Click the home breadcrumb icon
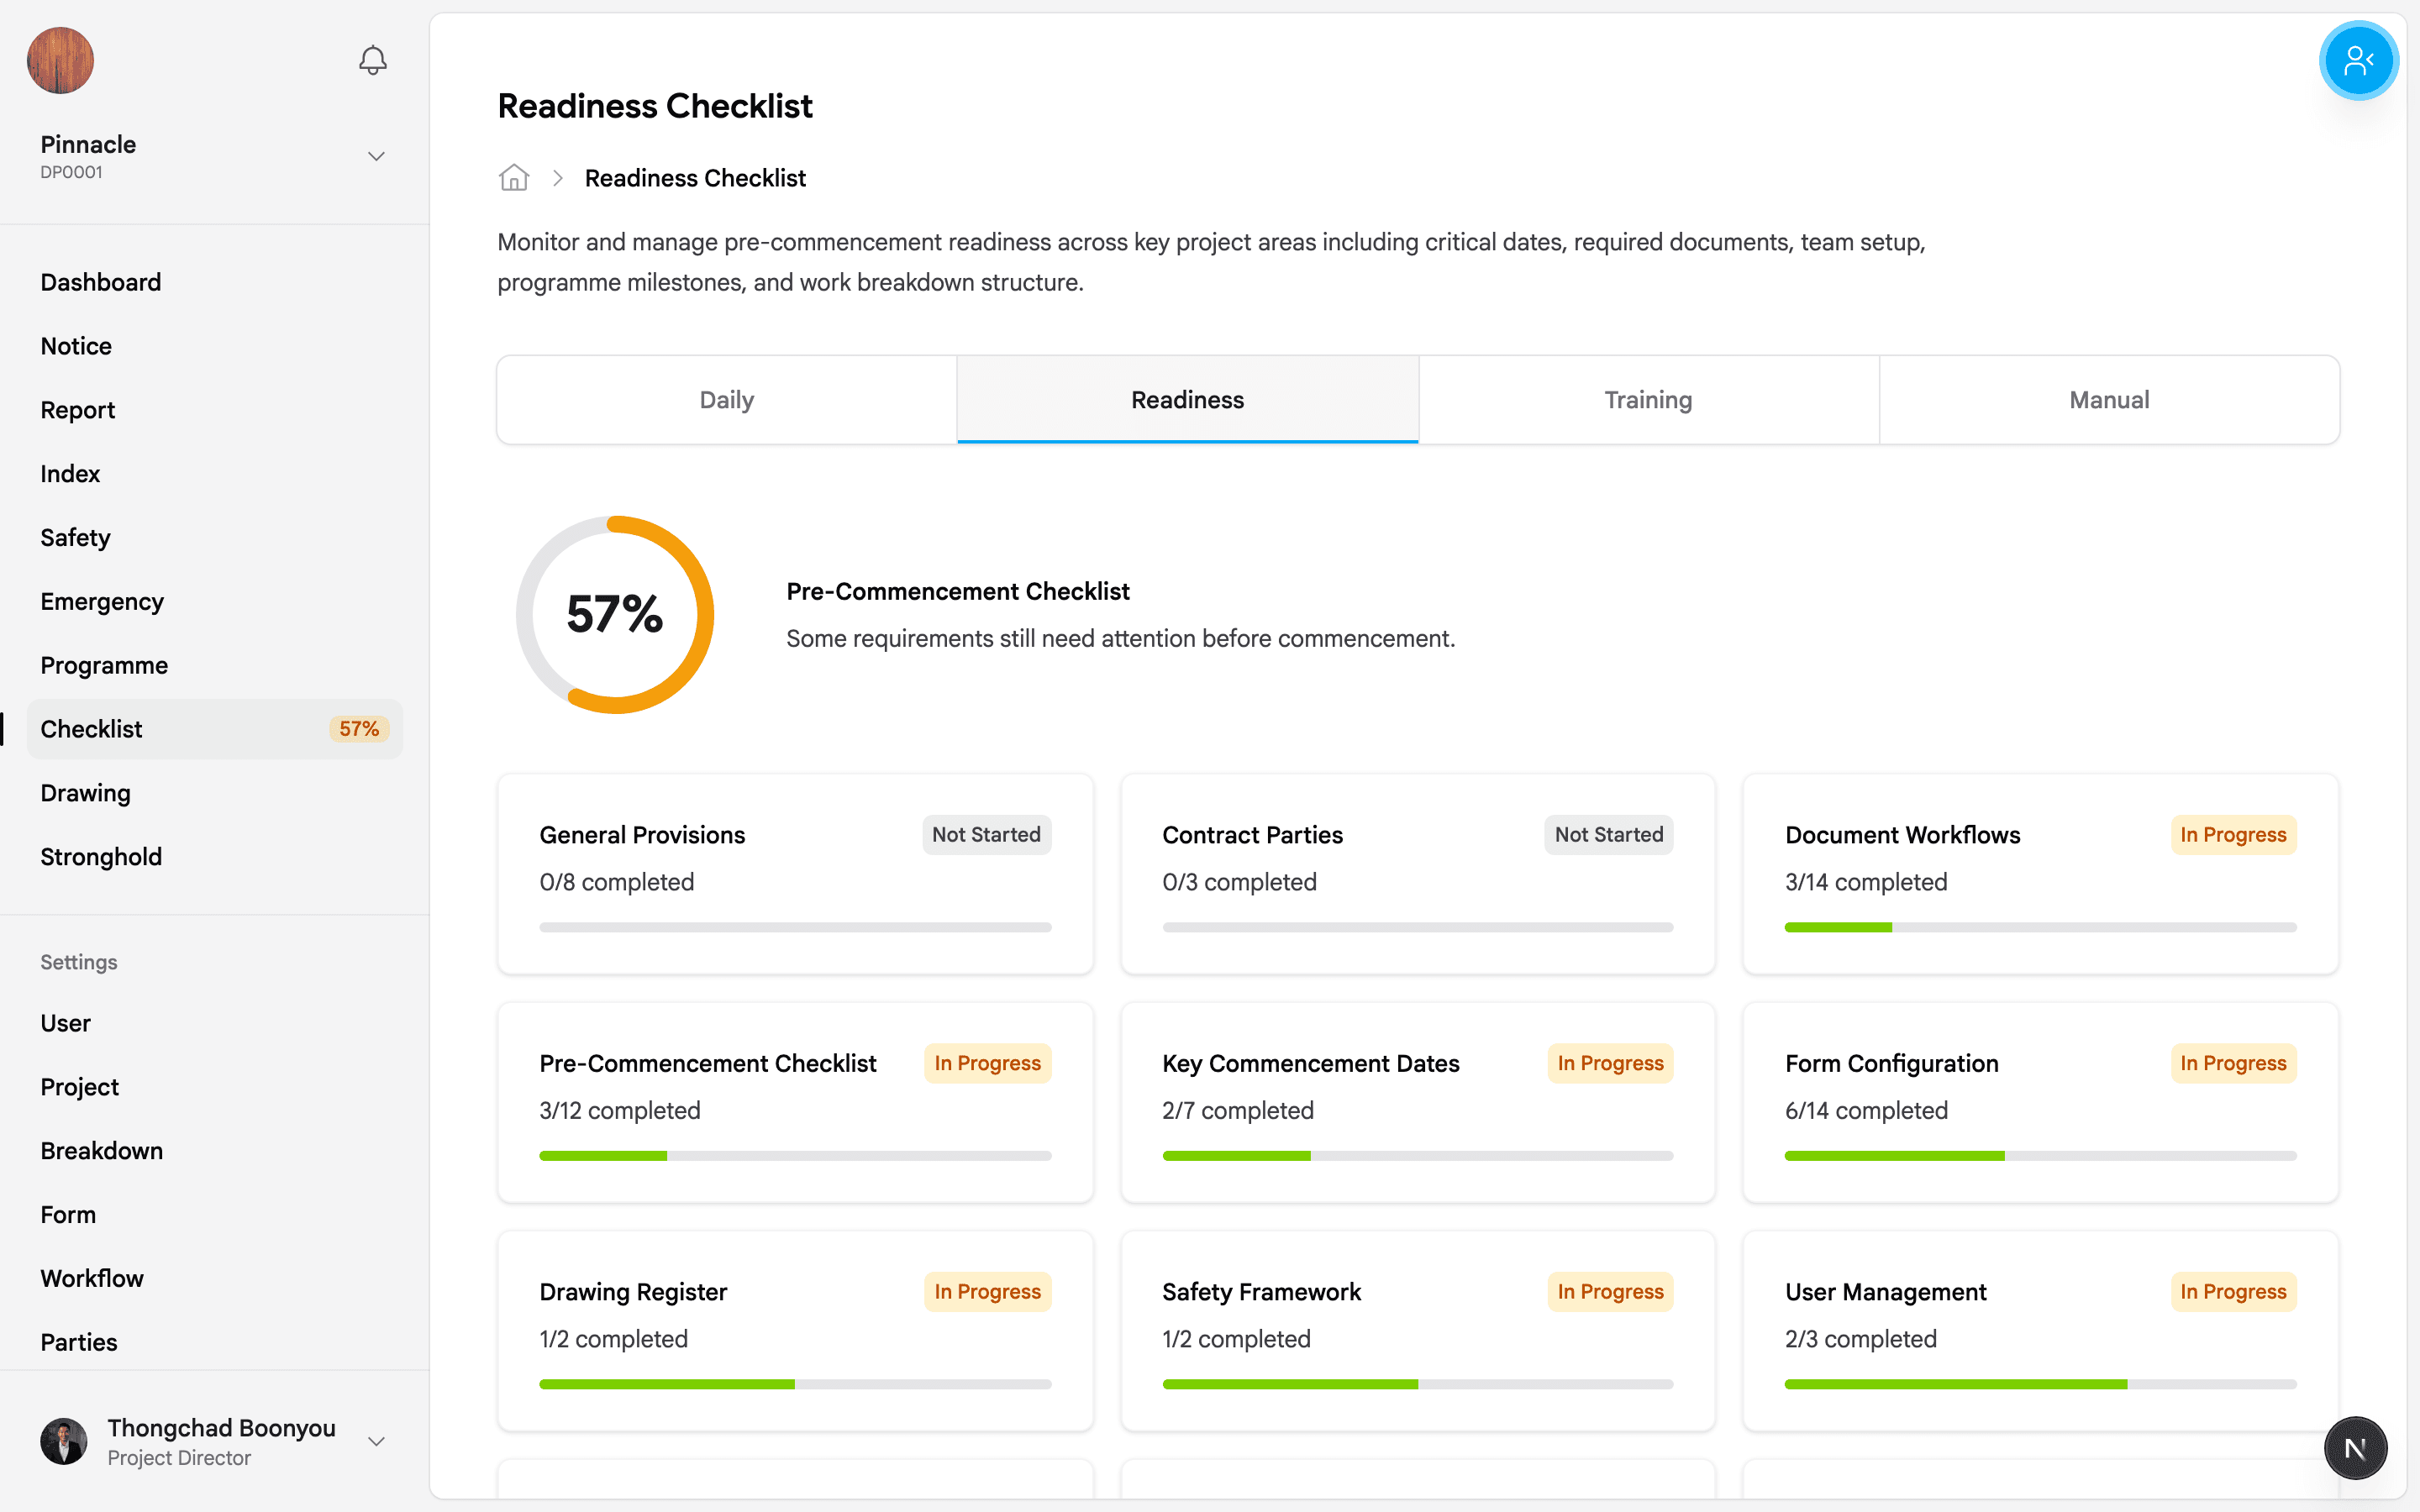The image size is (2420, 1512). coord(513,177)
